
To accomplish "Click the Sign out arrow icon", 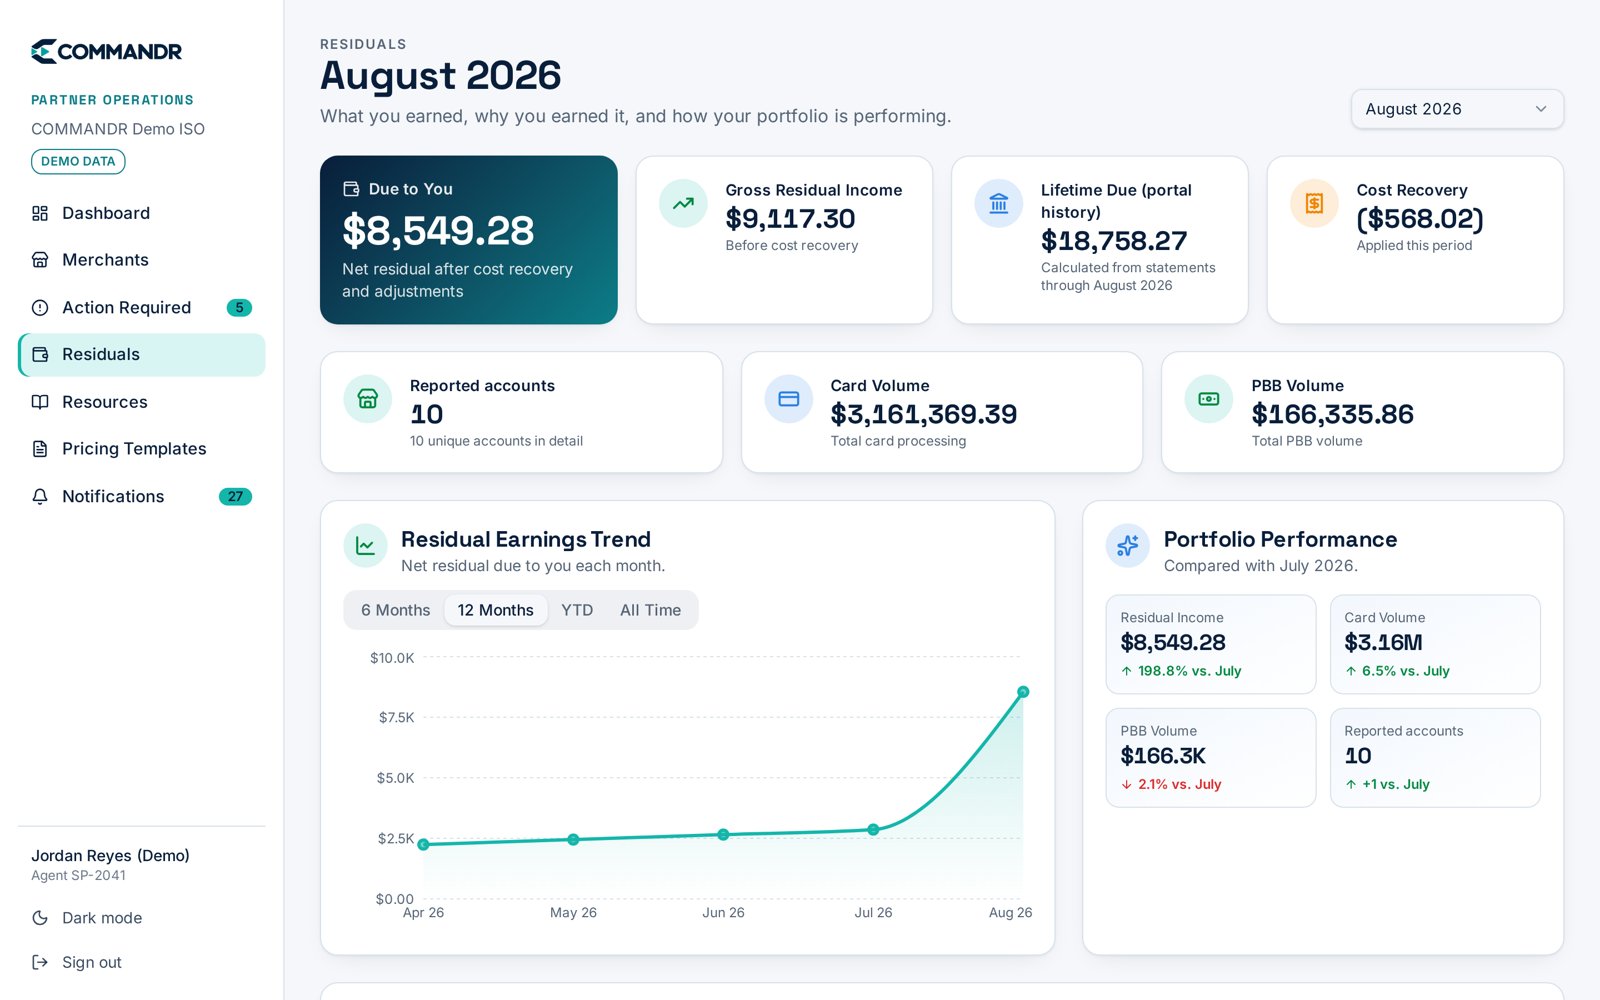I will coord(40,962).
